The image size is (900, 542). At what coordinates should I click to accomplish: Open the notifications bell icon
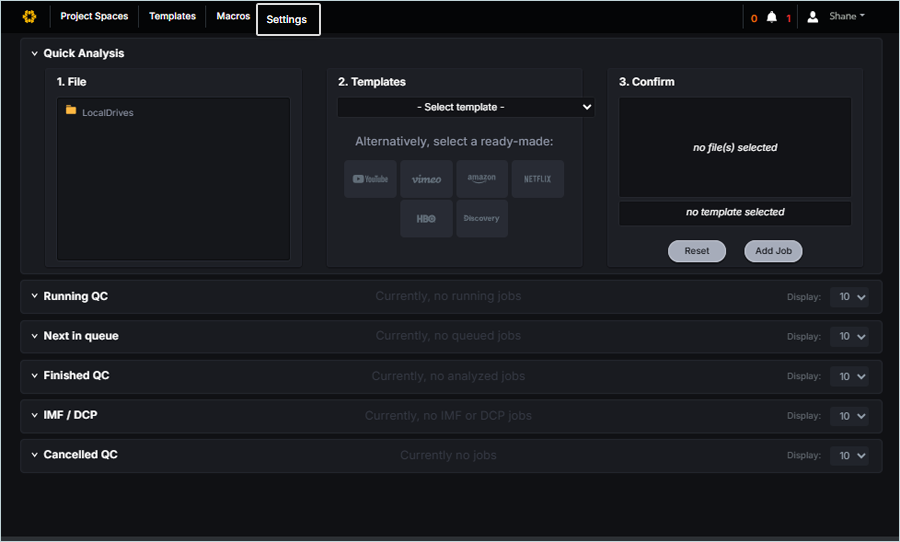point(771,18)
